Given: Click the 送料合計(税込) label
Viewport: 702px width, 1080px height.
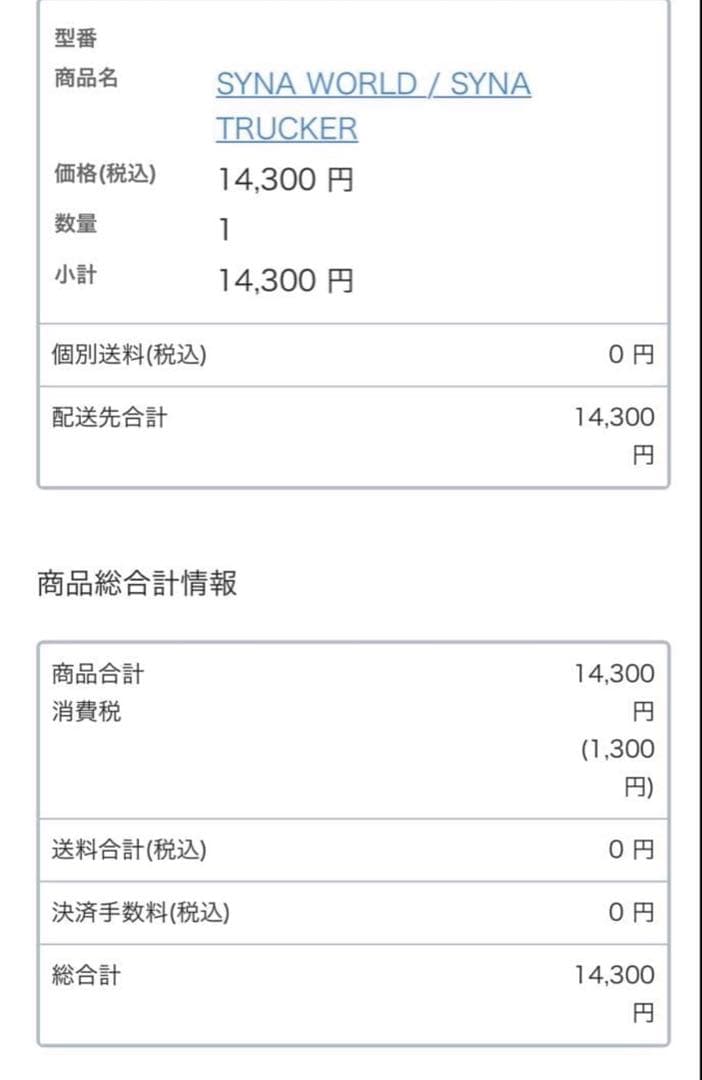Looking at the screenshot, I should click(129, 850).
